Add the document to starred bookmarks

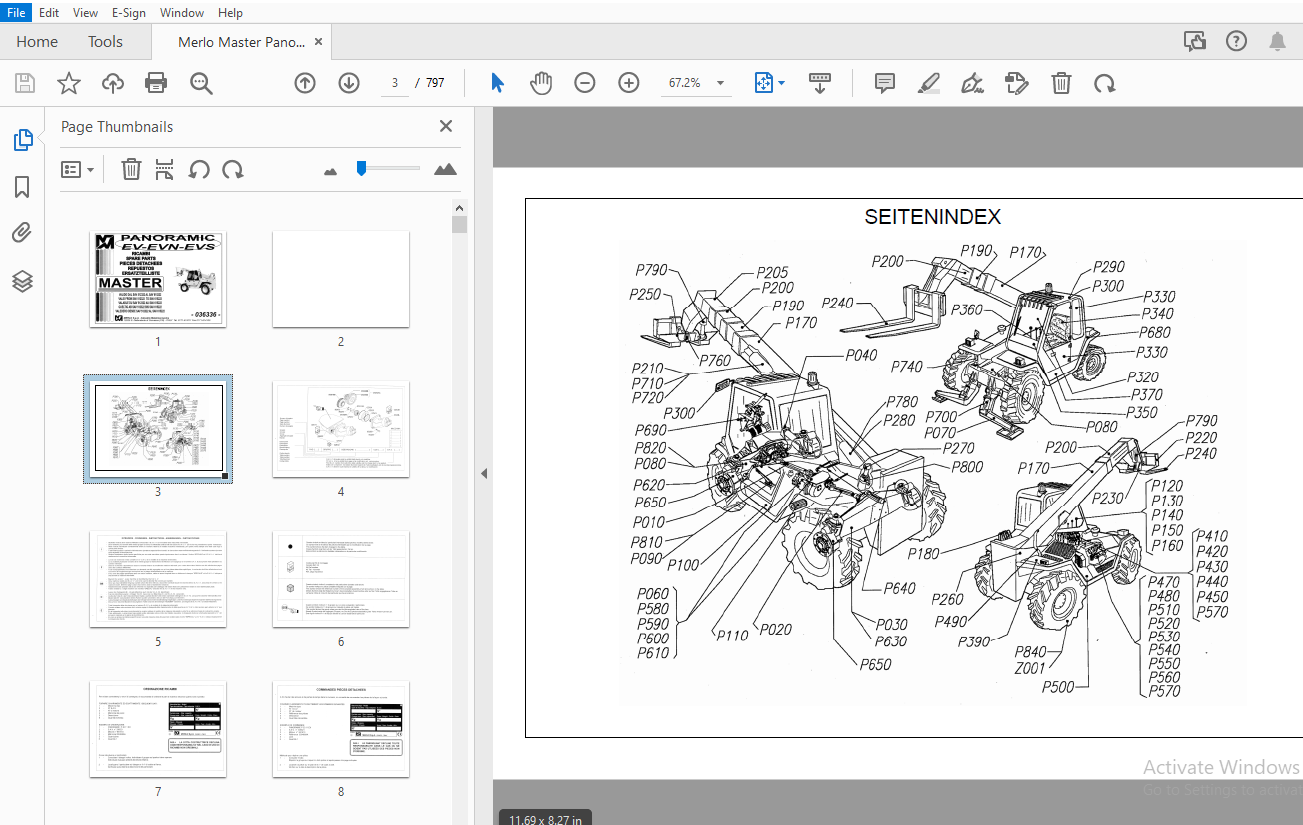(68, 83)
